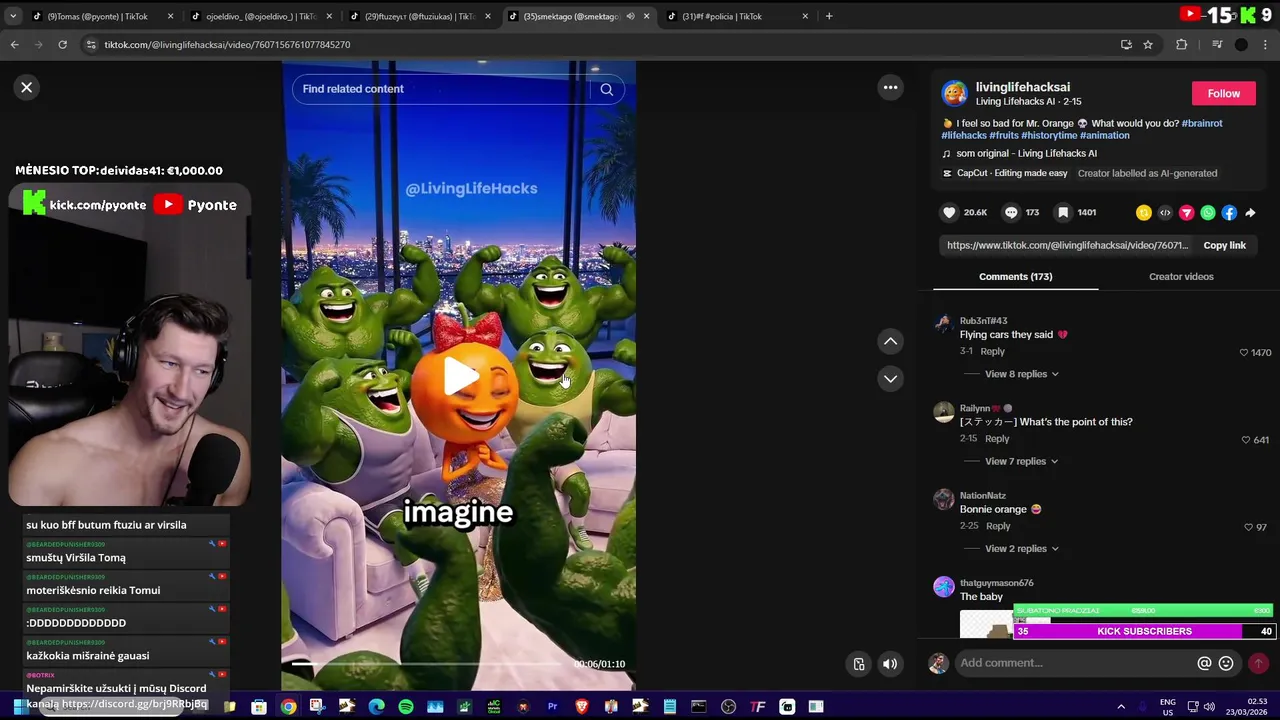Image resolution: width=1280 pixels, height=720 pixels.
Task: Expand View 7 replies
Action: 1021,461
